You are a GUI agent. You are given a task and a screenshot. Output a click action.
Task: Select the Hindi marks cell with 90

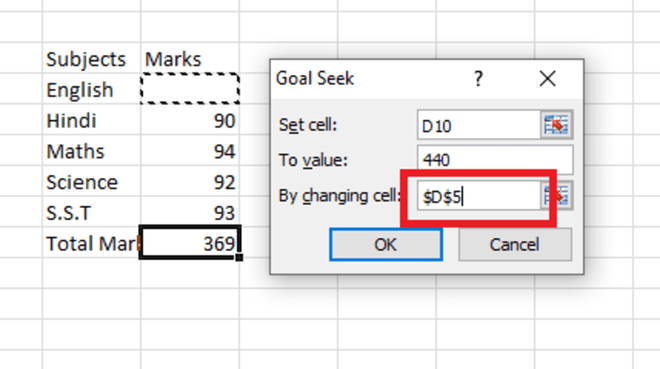tap(190, 120)
